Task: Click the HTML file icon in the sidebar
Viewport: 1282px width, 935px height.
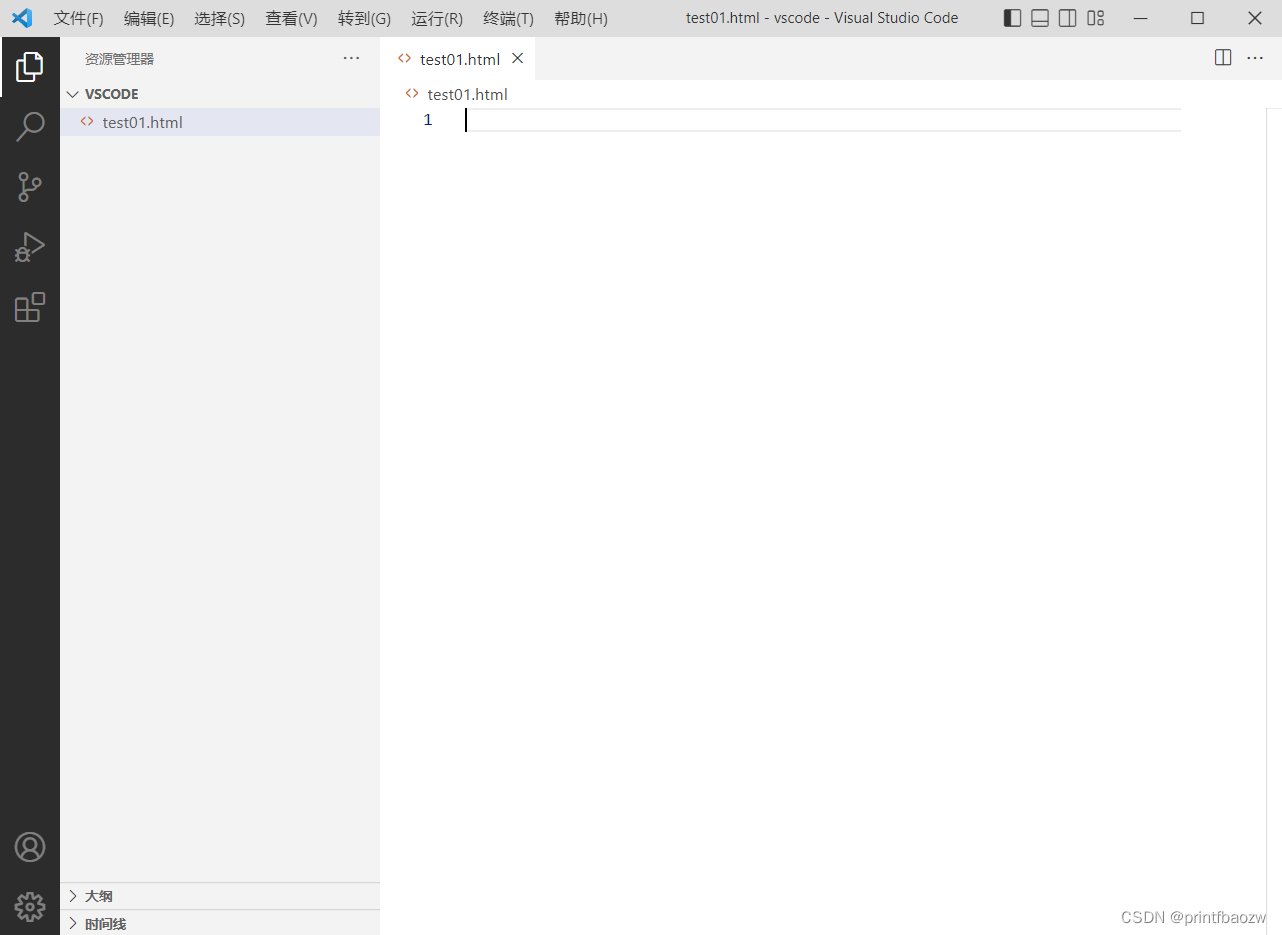Action: (x=87, y=122)
